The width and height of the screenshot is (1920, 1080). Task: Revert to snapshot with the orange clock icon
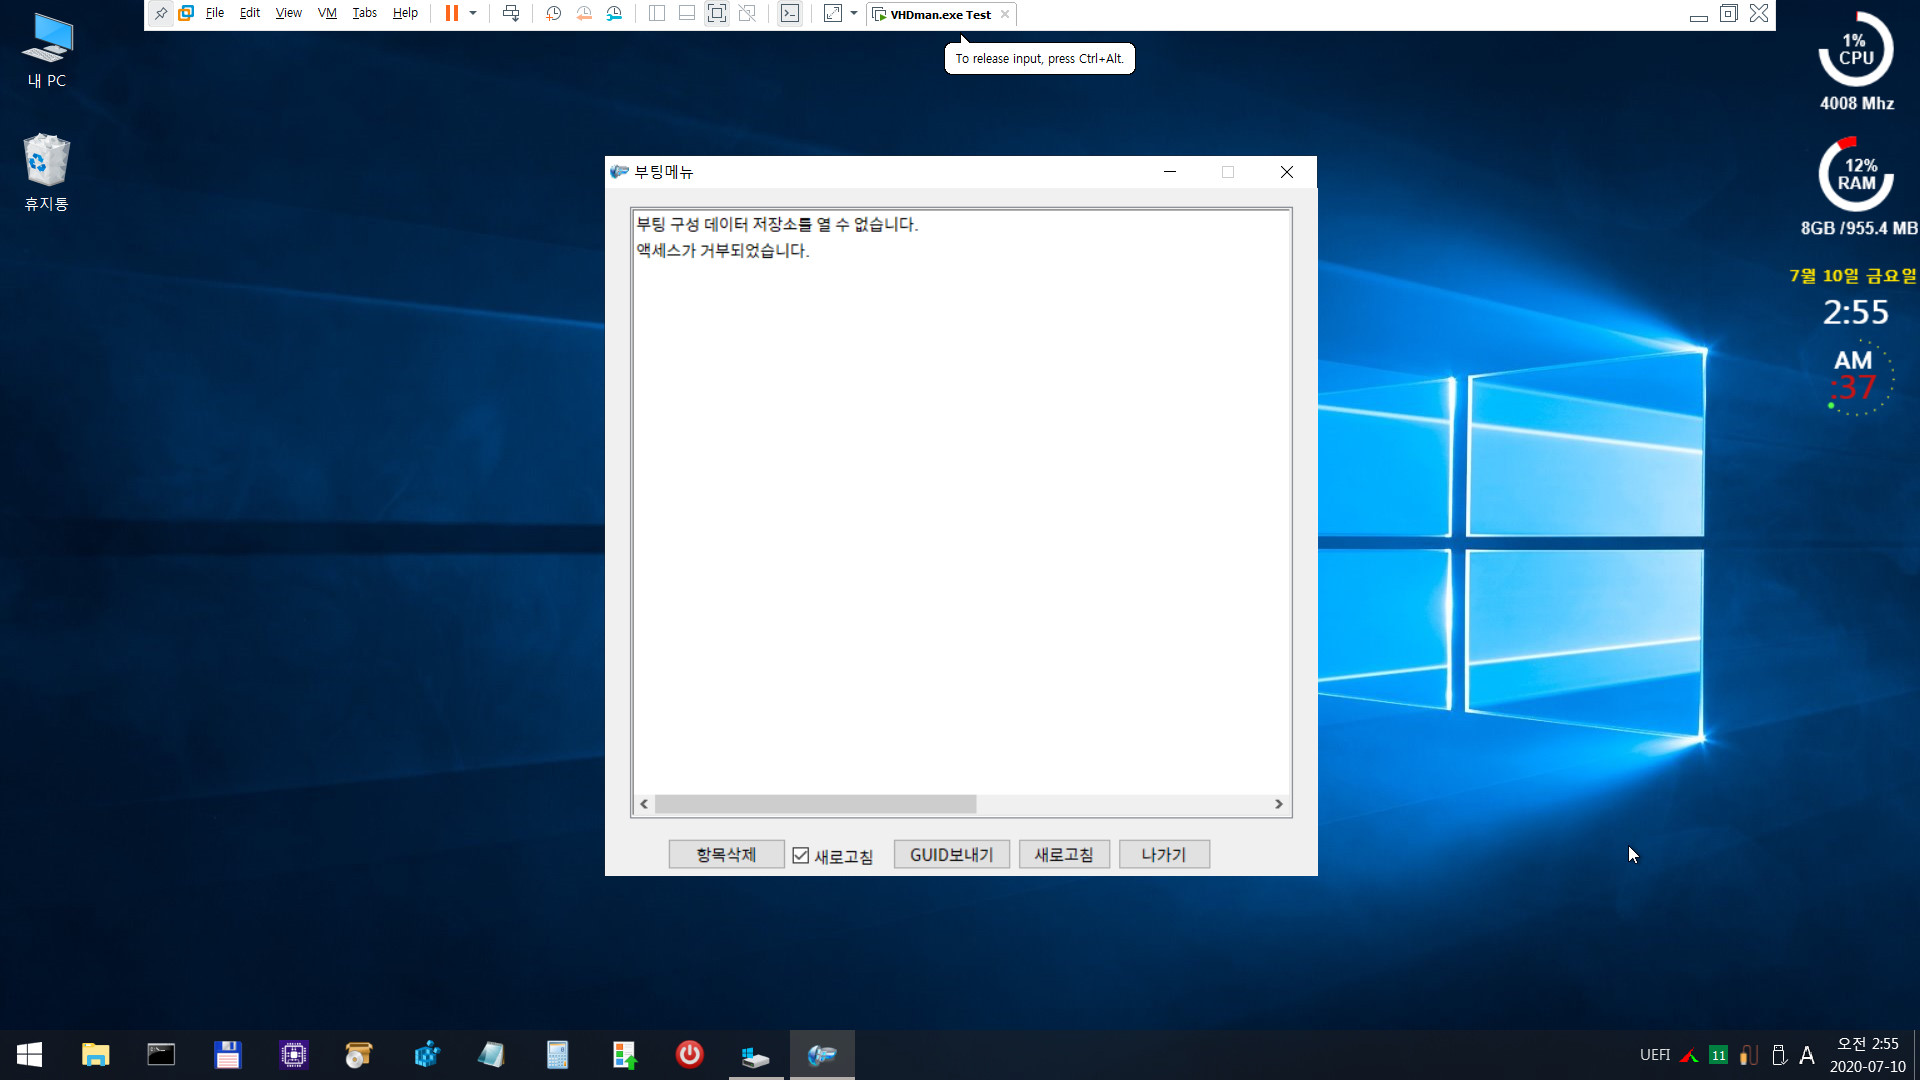pos(584,14)
